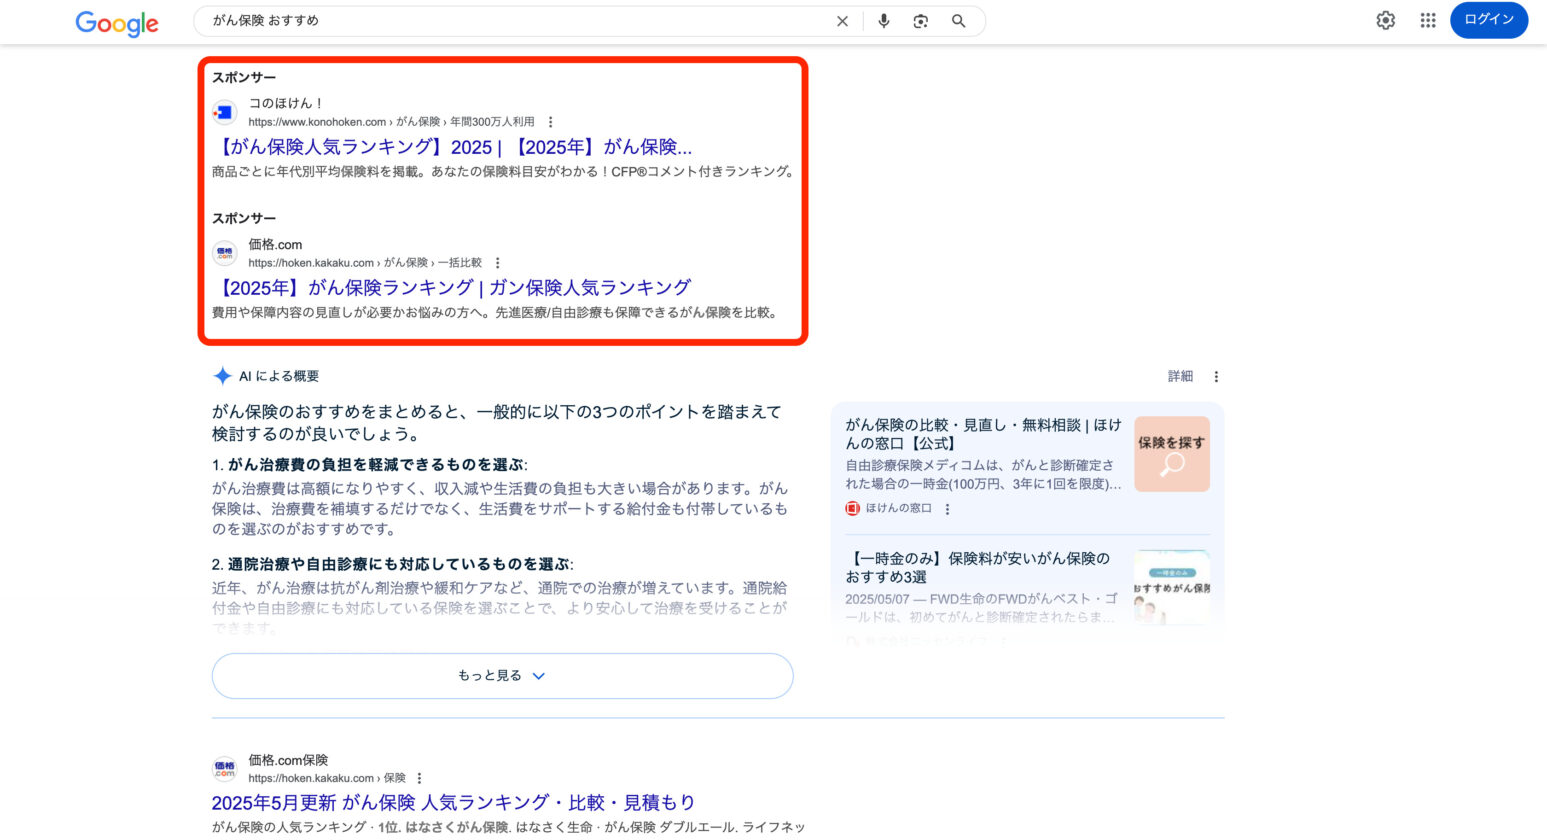The image size is (1547, 840).
Task: Click the AI overview sparkle icon
Action: tap(222, 376)
